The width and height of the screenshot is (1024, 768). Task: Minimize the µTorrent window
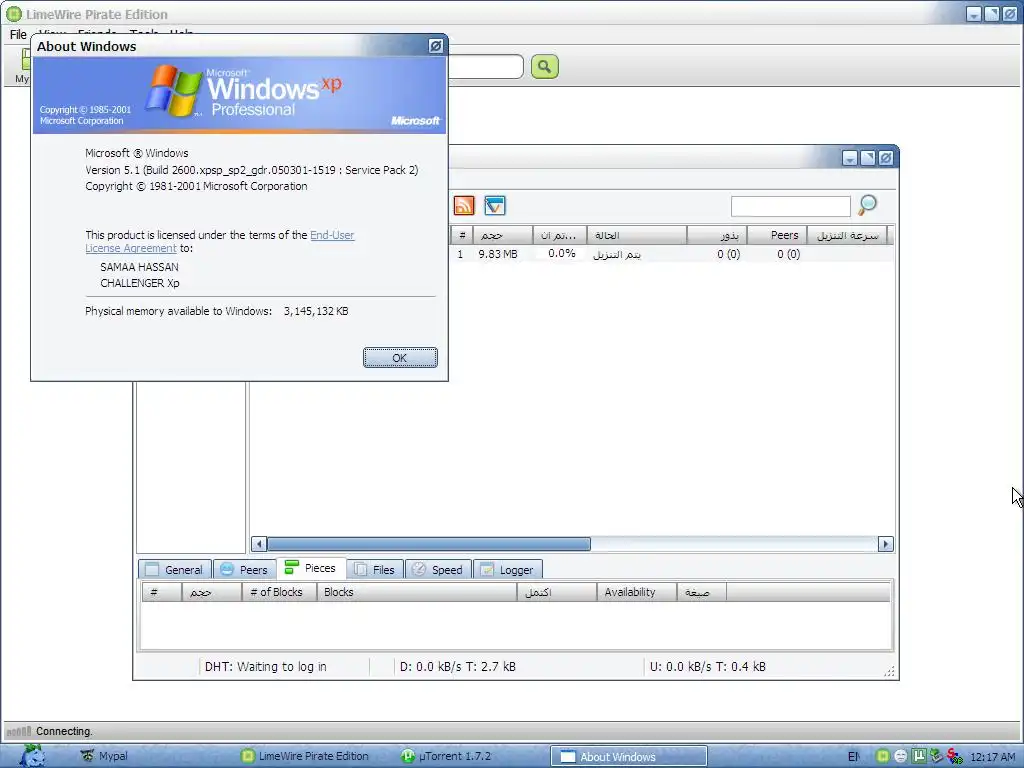tap(850, 158)
